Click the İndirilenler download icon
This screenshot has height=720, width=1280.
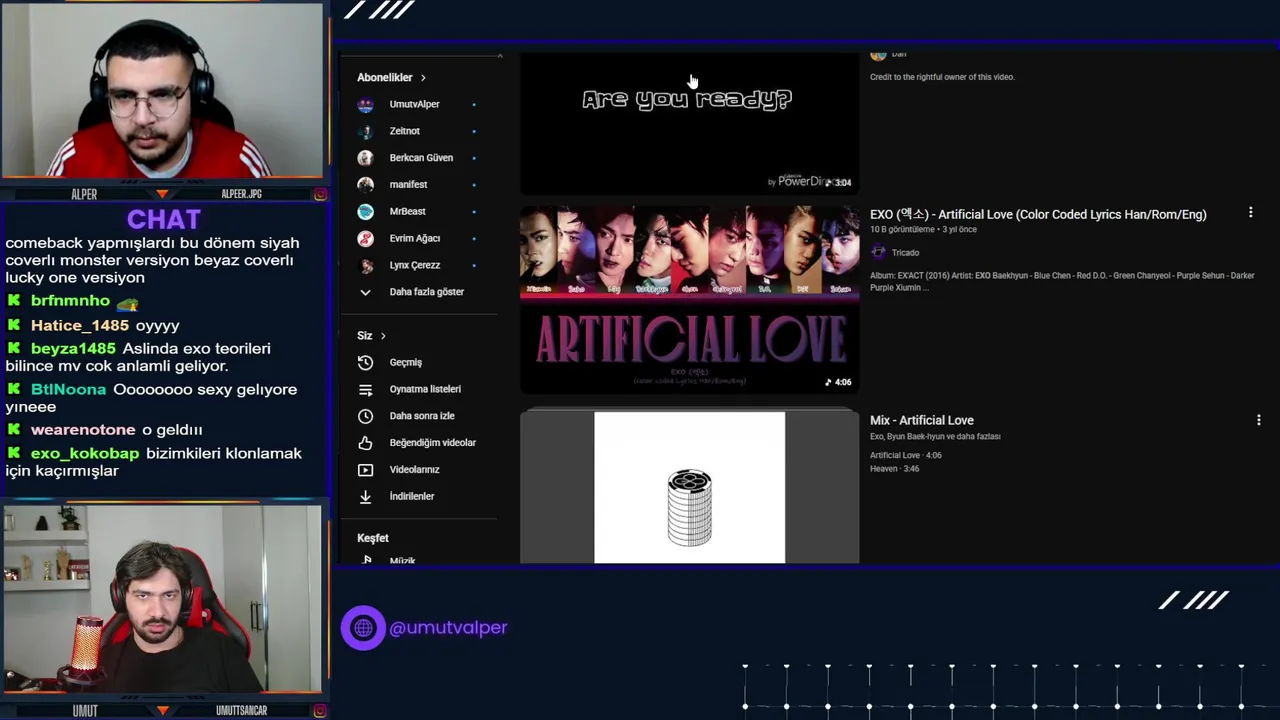coord(365,496)
